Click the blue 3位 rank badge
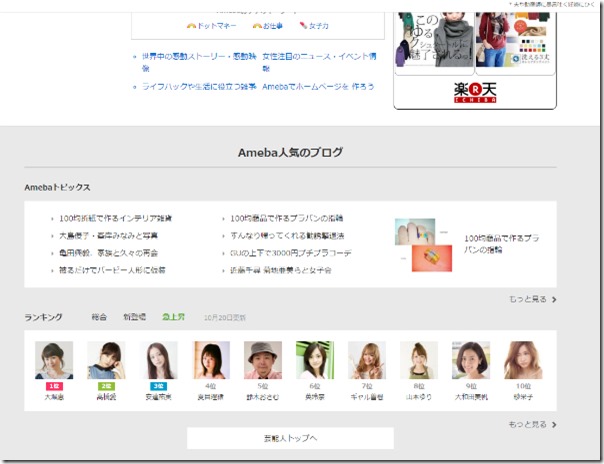The height and width of the screenshot is (464, 604). coord(158,386)
